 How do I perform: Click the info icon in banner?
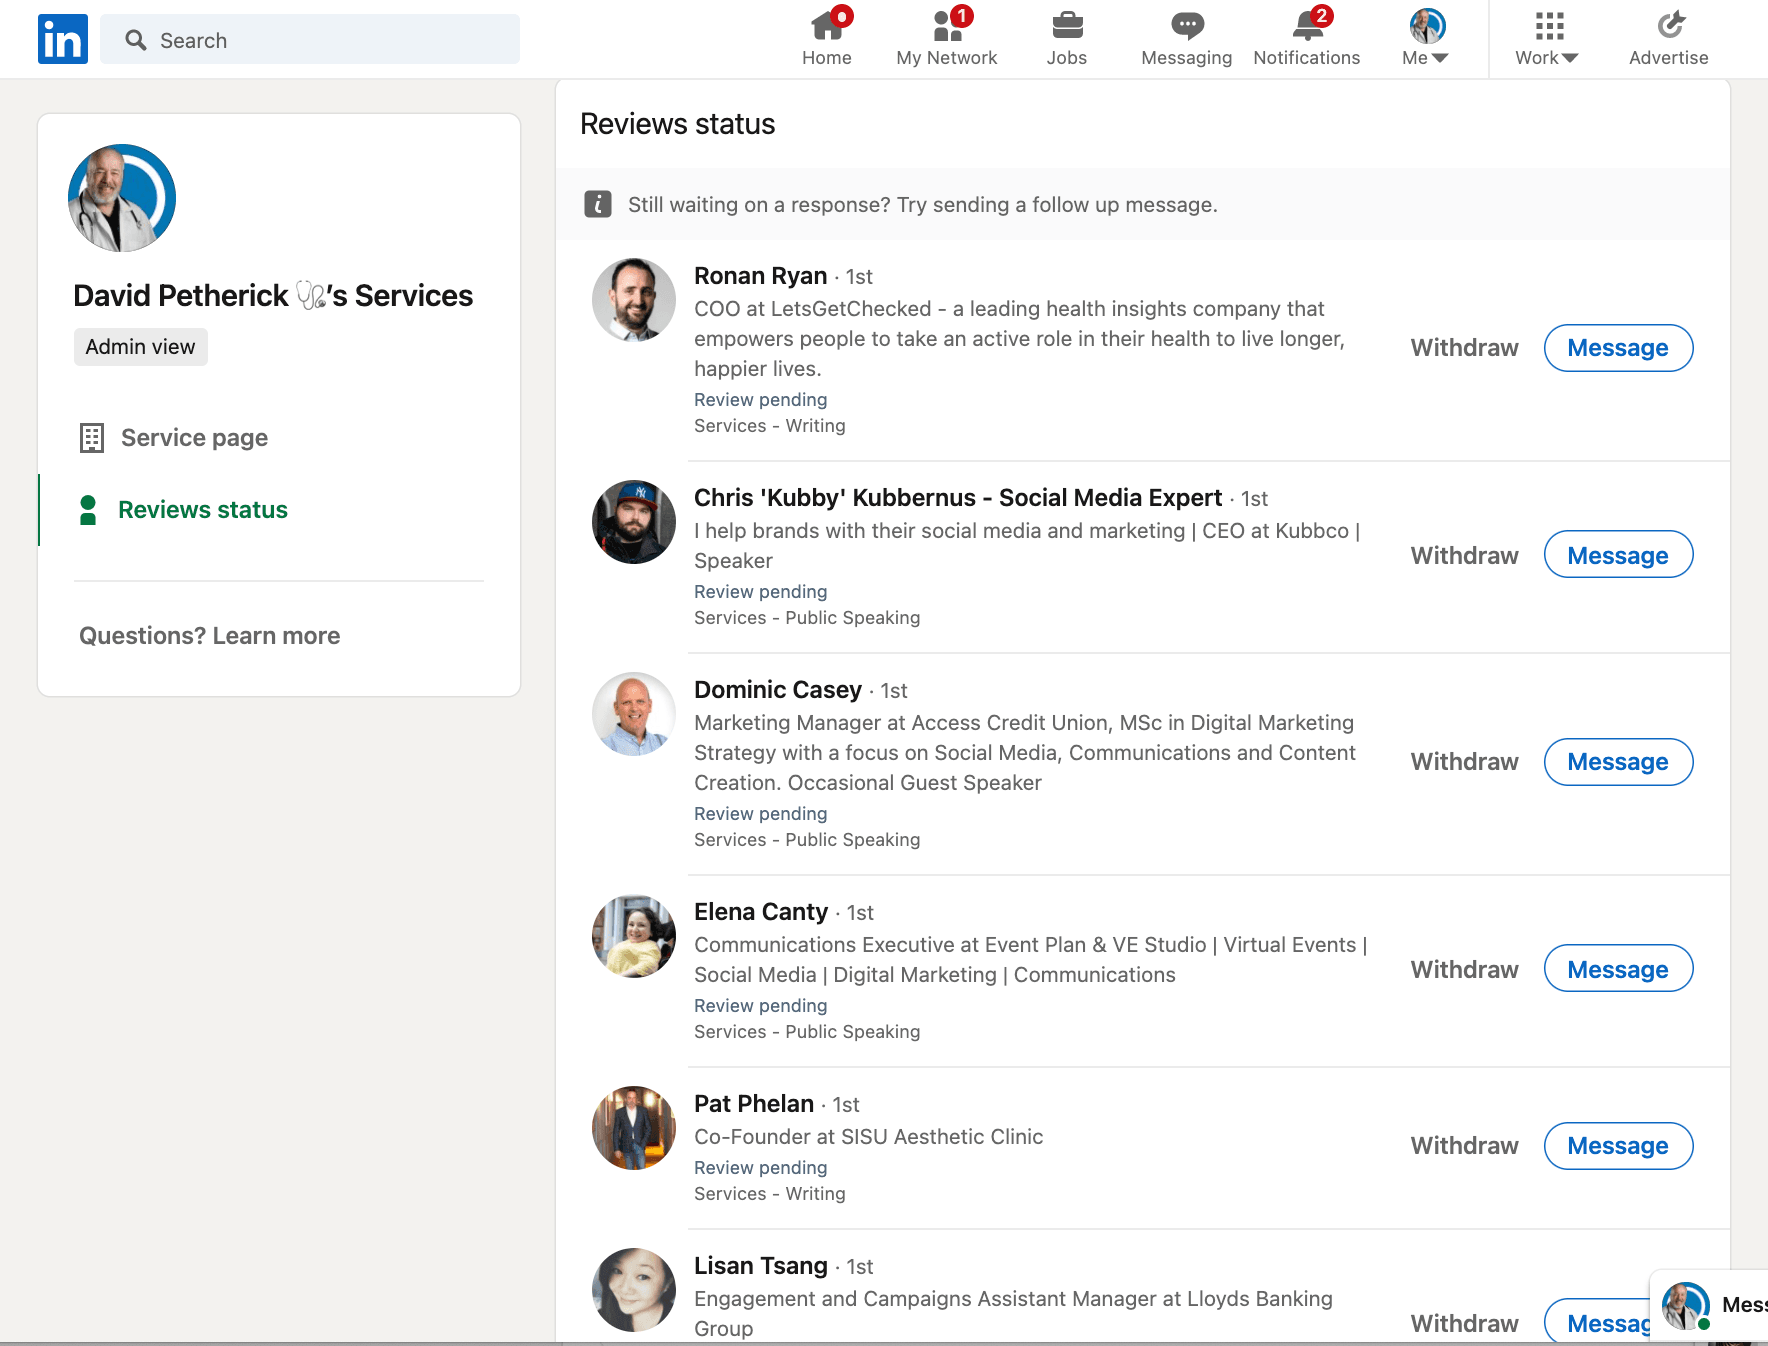point(598,205)
